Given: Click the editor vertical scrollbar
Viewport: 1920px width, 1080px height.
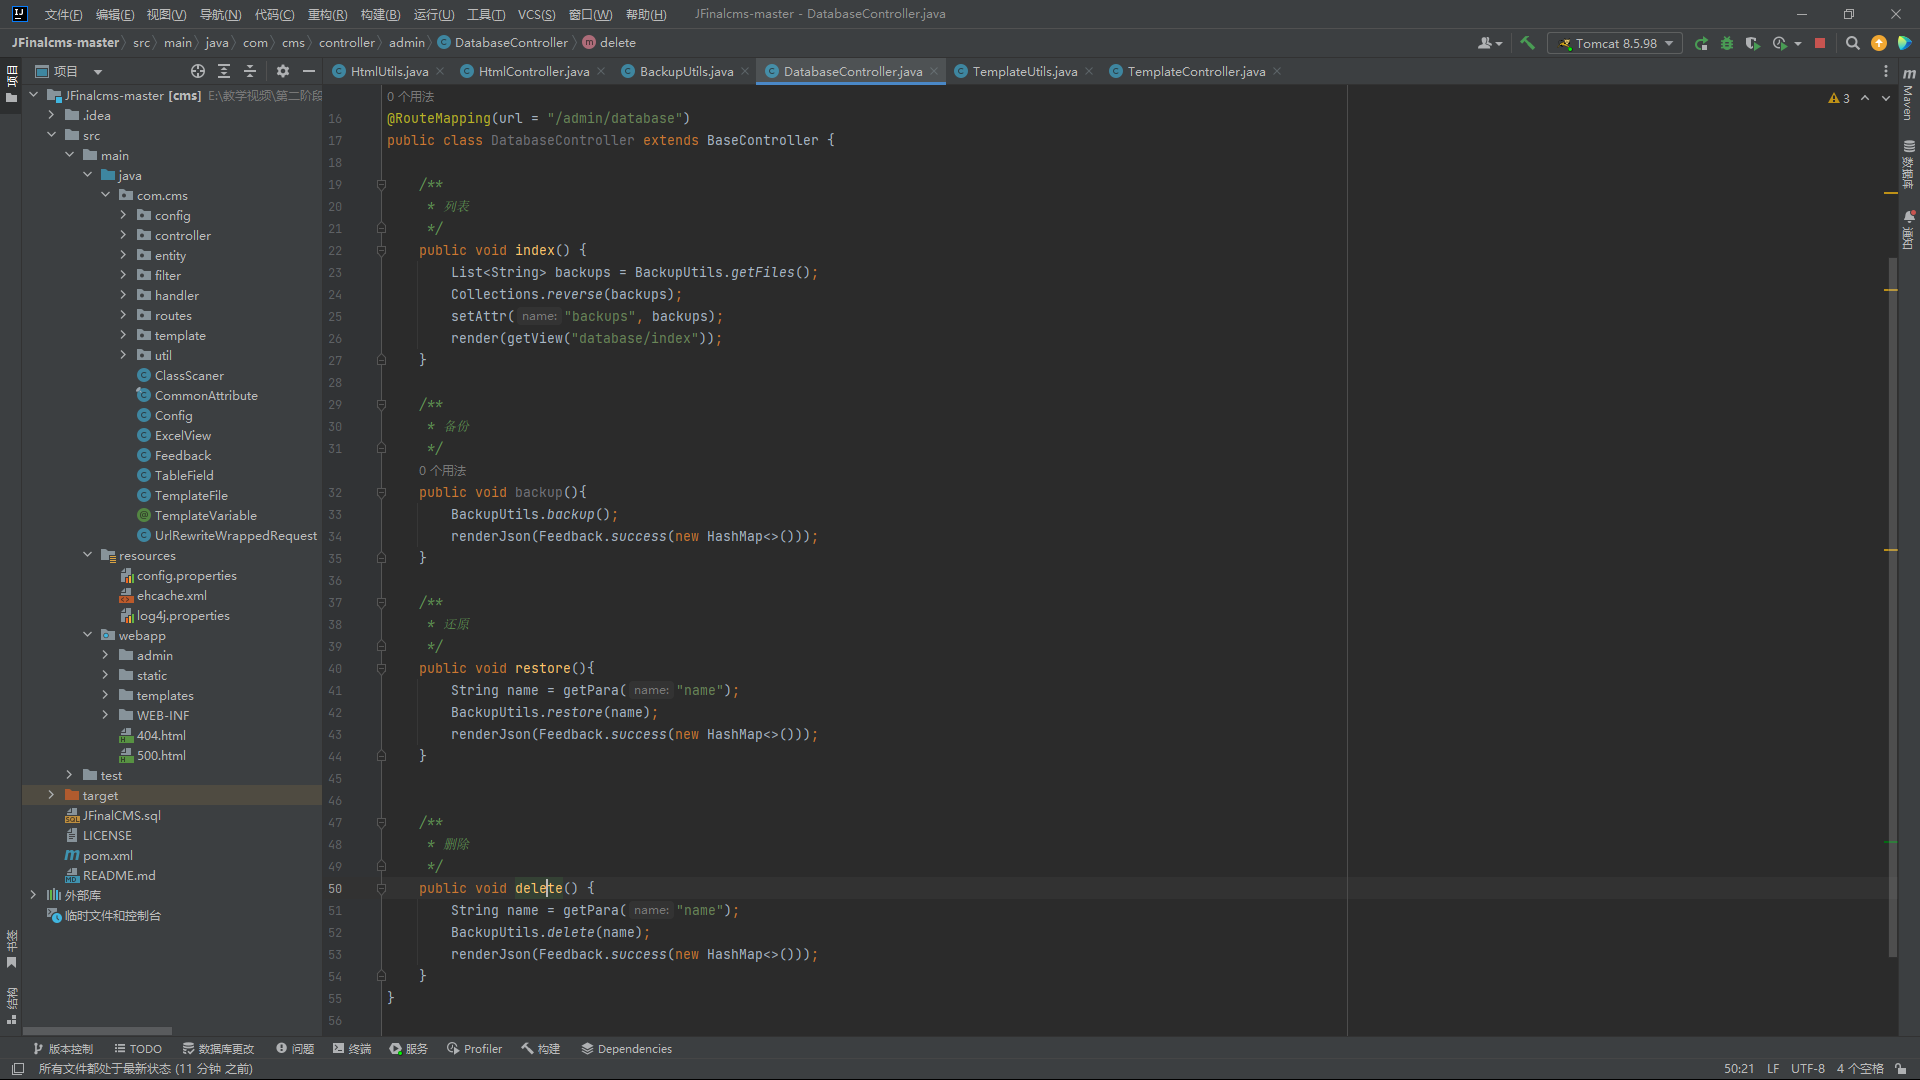Looking at the screenshot, I should (x=1892, y=606).
